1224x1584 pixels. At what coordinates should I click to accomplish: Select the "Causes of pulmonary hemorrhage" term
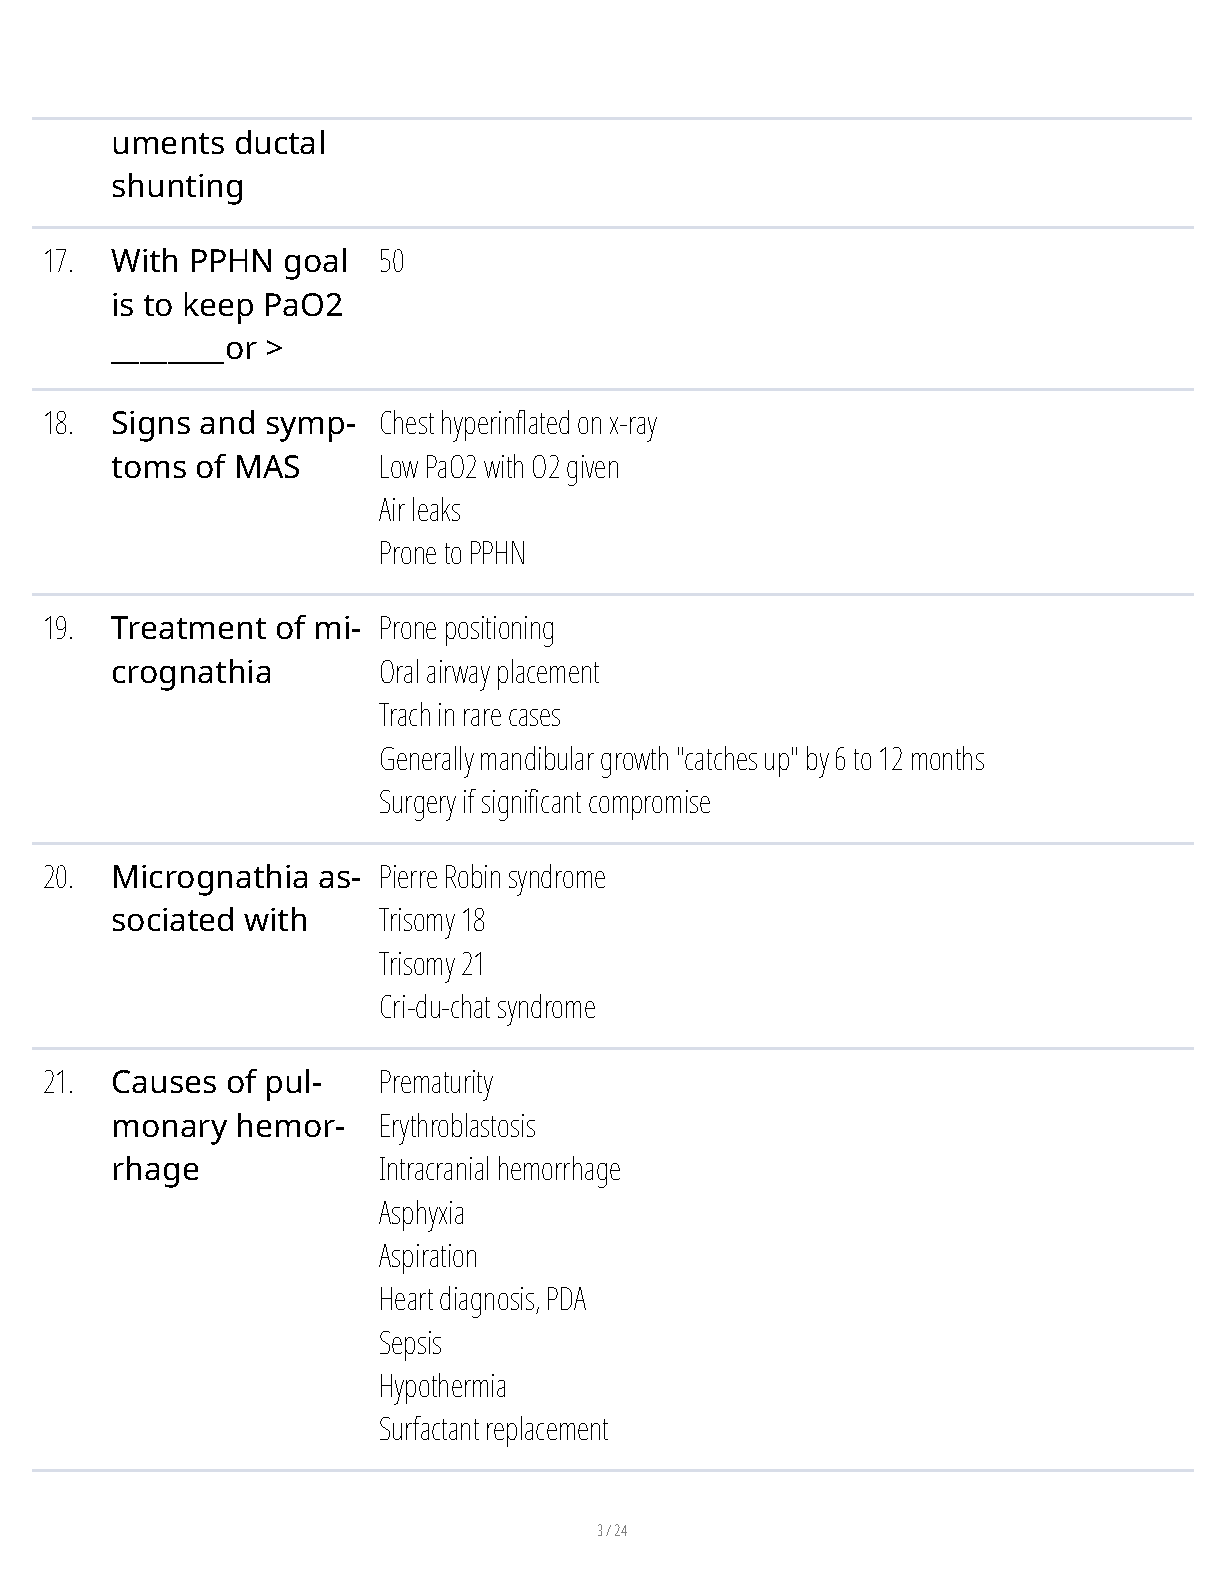tap(227, 1125)
